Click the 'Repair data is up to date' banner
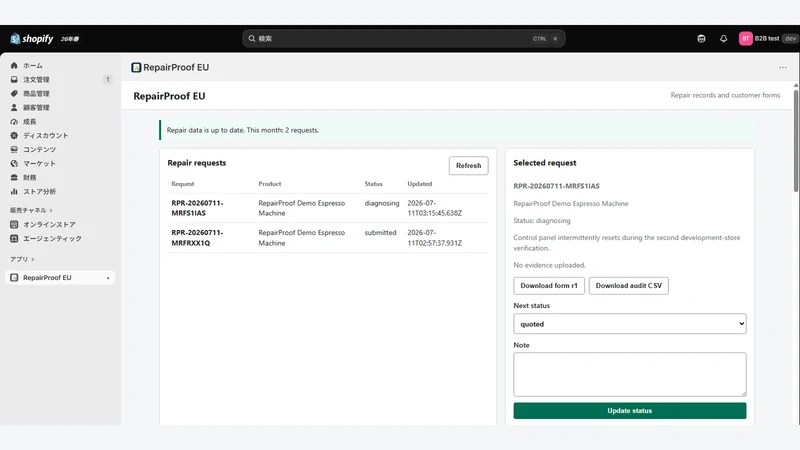This screenshot has height=450, width=800. (x=457, y=130)
